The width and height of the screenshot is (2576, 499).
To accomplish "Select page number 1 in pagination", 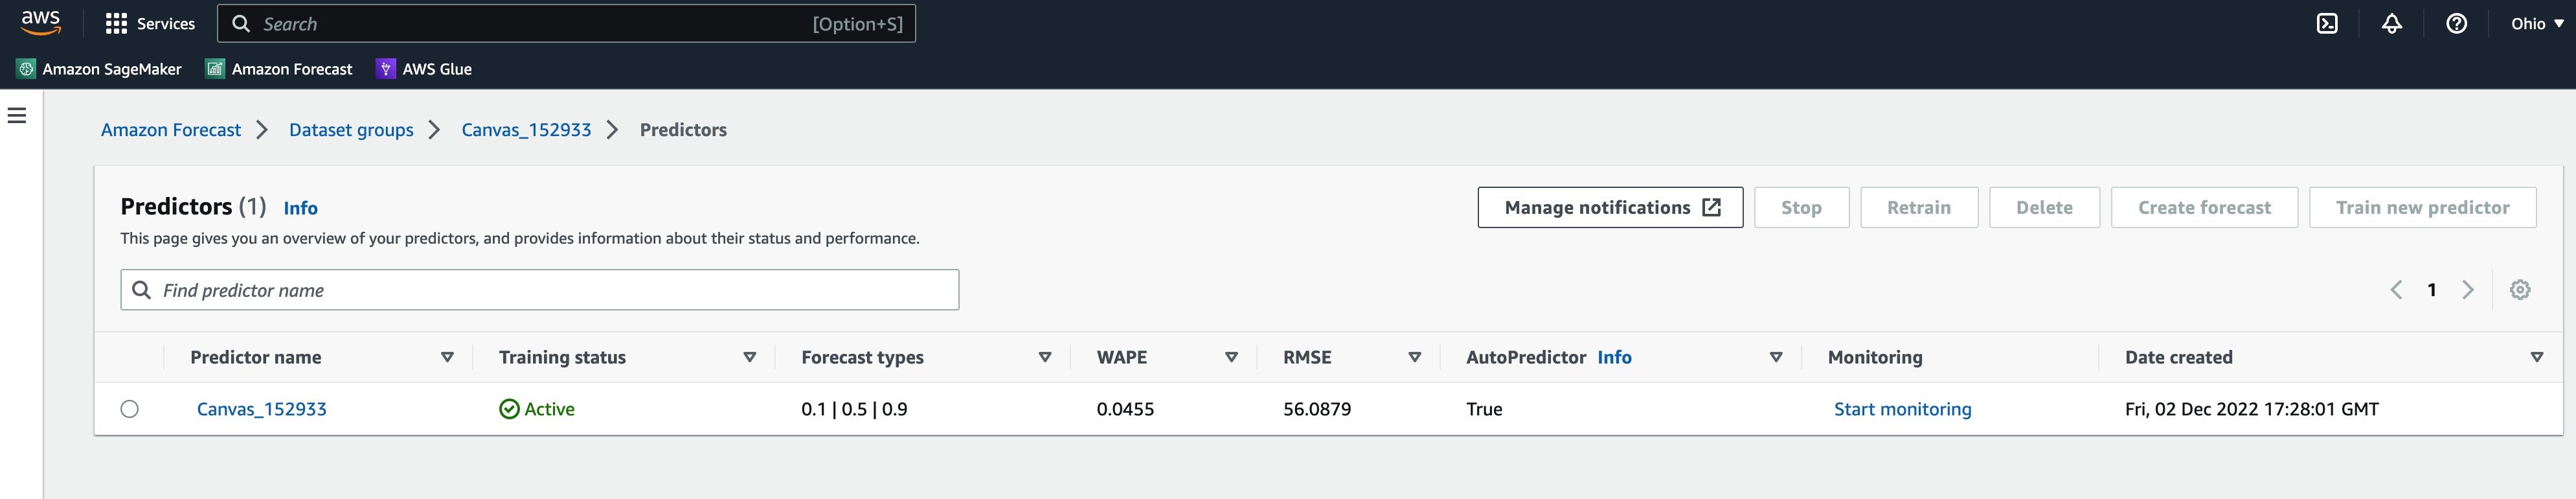I will coord(2432,290).
